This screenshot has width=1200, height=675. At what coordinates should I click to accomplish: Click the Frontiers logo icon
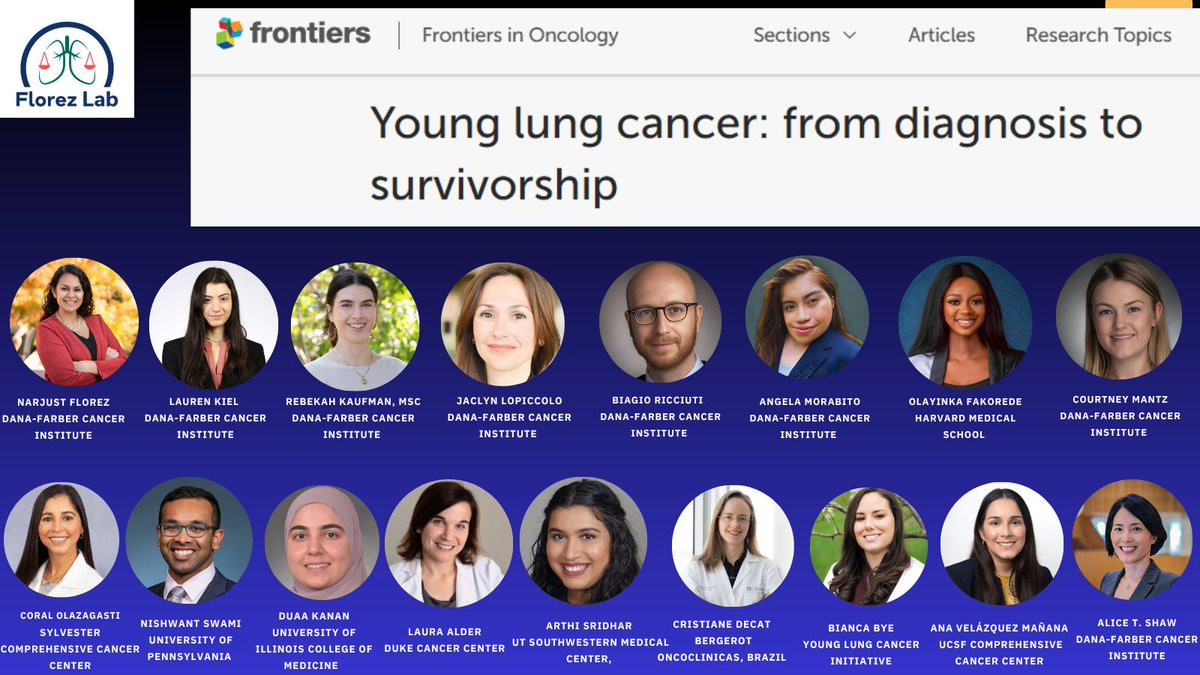click(x=229, y=33)
